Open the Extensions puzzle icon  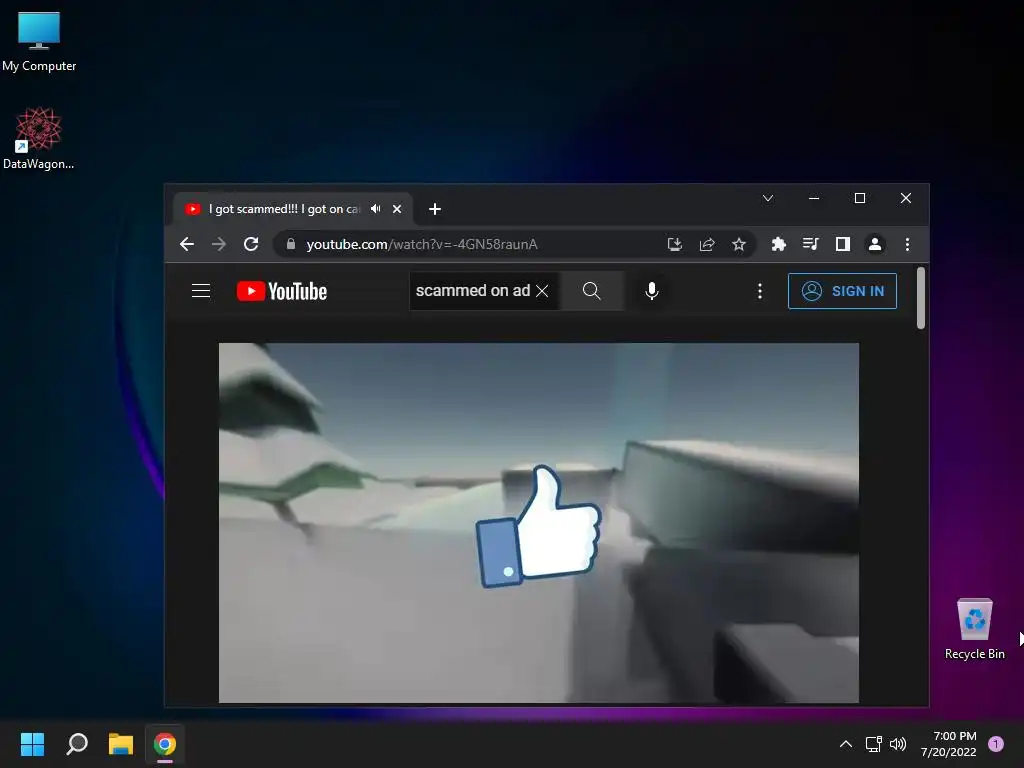click(778, 244)
